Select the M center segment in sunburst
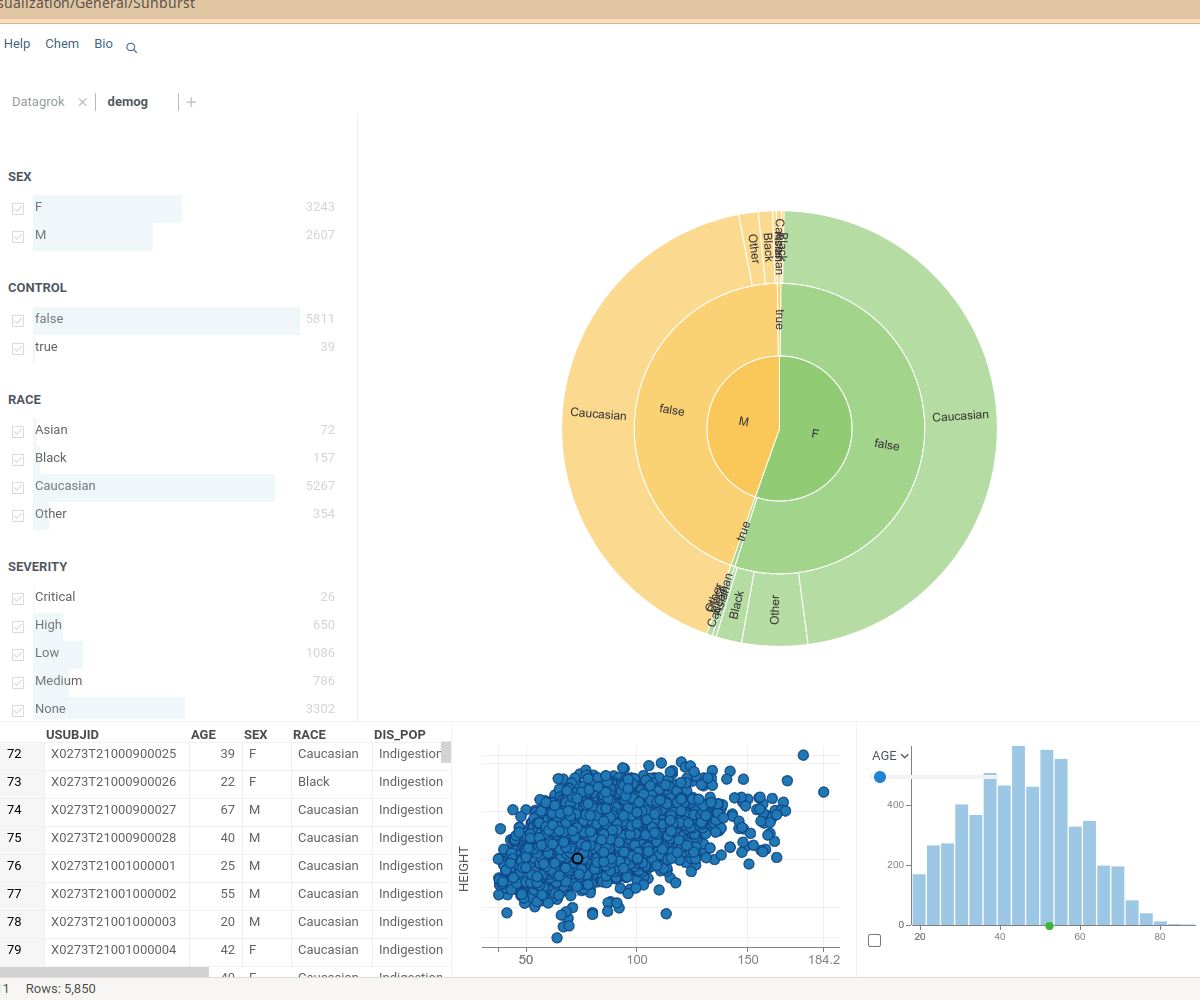The height and width of the screenshot is (1000, 1200). pos(740,422)
